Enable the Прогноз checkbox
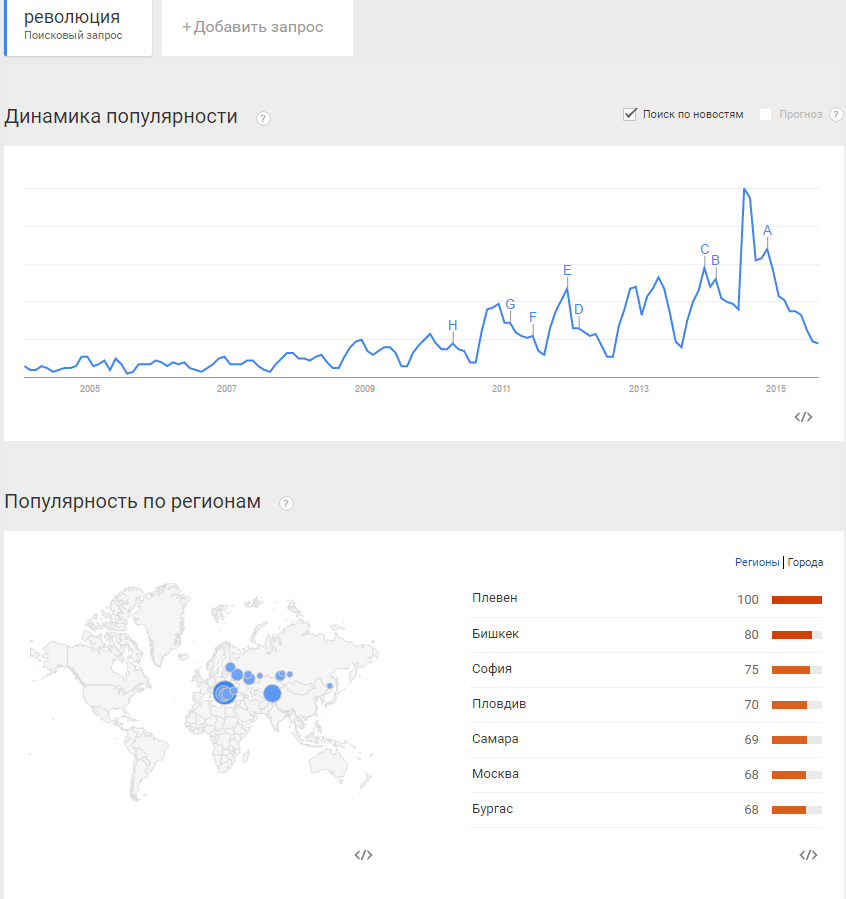Viewport: 846px width, 899px height. [x=766, y=115]
